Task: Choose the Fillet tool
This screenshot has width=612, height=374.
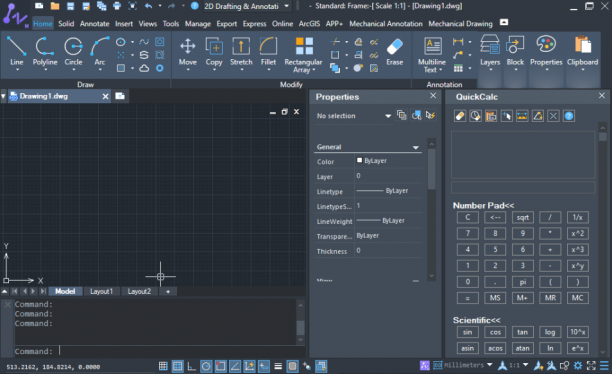Action: pos(268,52)
